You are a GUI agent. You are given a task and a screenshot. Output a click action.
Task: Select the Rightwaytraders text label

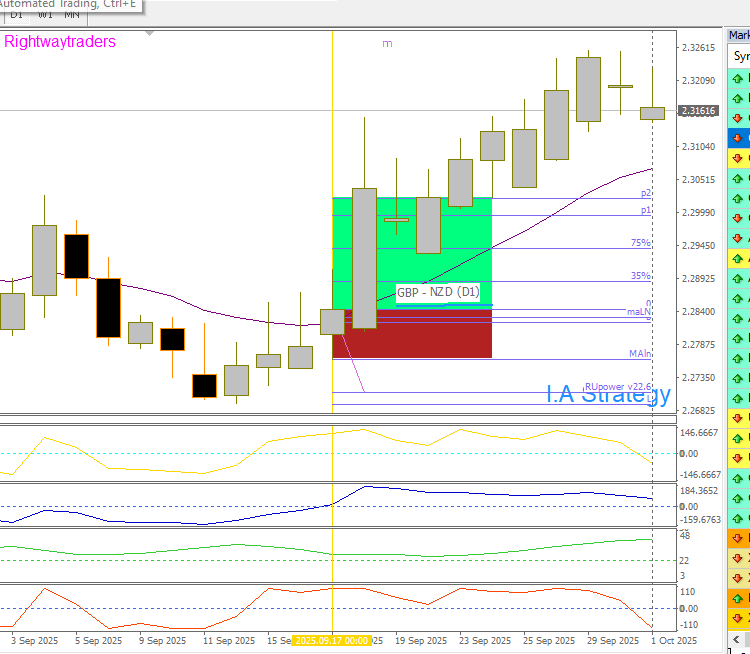60,42
